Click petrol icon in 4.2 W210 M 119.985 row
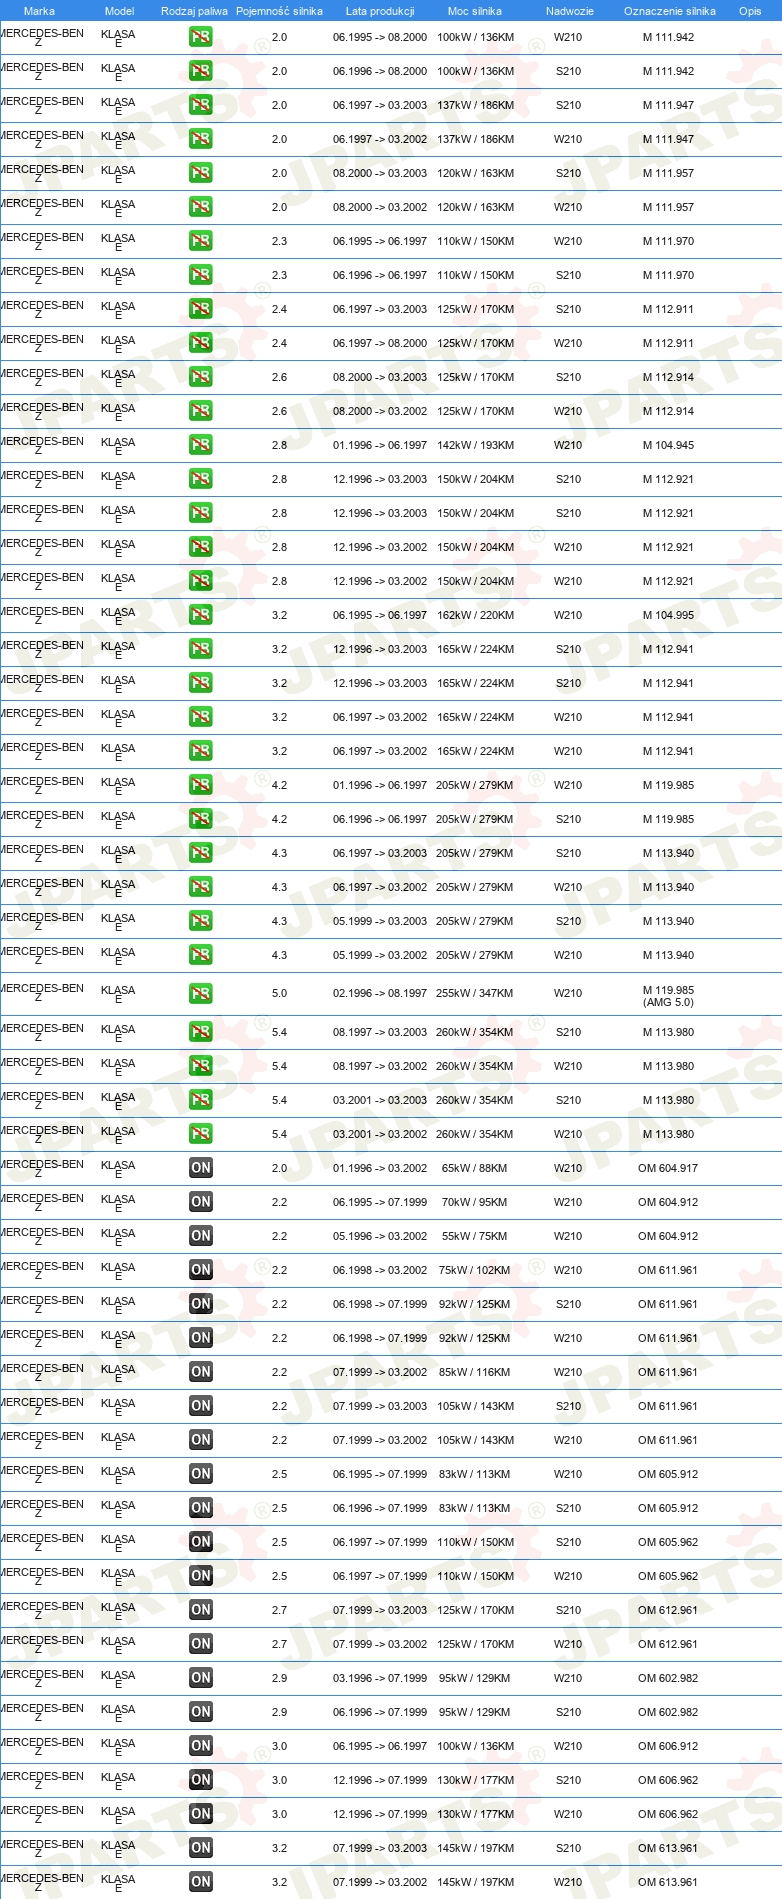Screen dimensions: 782x1899 tap(201, 785)
